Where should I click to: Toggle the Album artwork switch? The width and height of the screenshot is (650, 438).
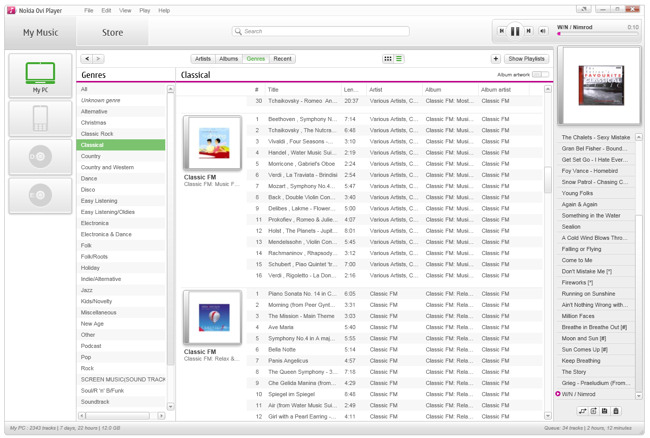(x=540, y=75)
